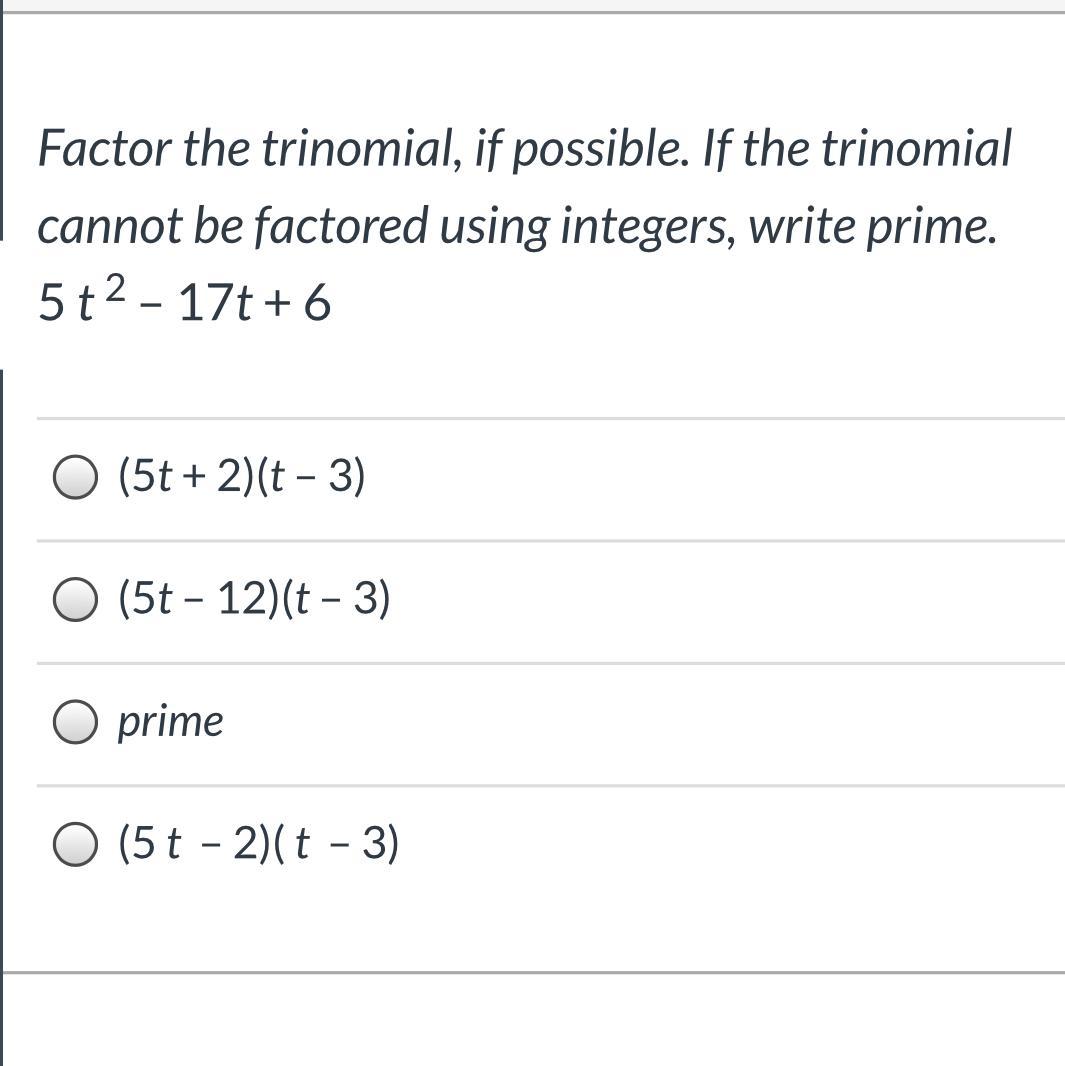Click 'If the trinomial' in the first line
Viewport: 1065px width, 1066px height.
[858, 150]
